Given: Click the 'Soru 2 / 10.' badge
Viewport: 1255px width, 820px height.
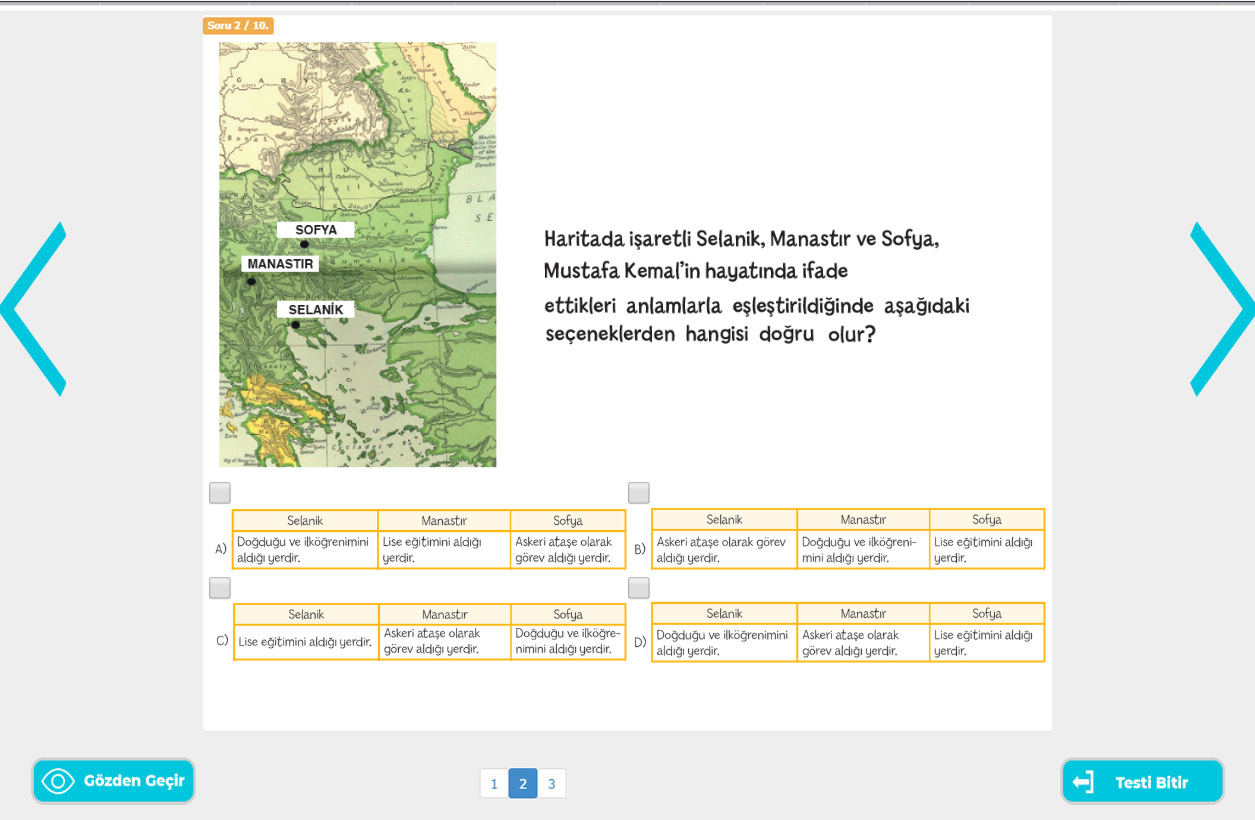Looking at the screenshot, I should (238, 25).
